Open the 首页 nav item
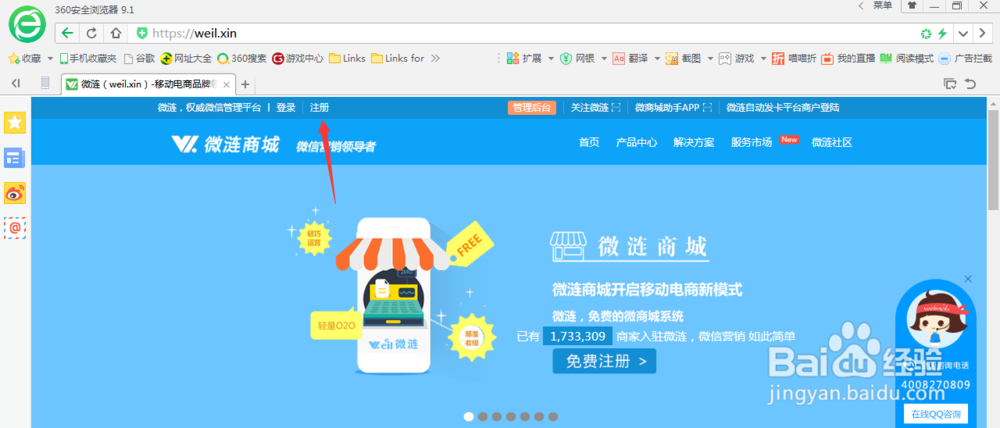Viewport: 1000px width, 428px height. 589,142
